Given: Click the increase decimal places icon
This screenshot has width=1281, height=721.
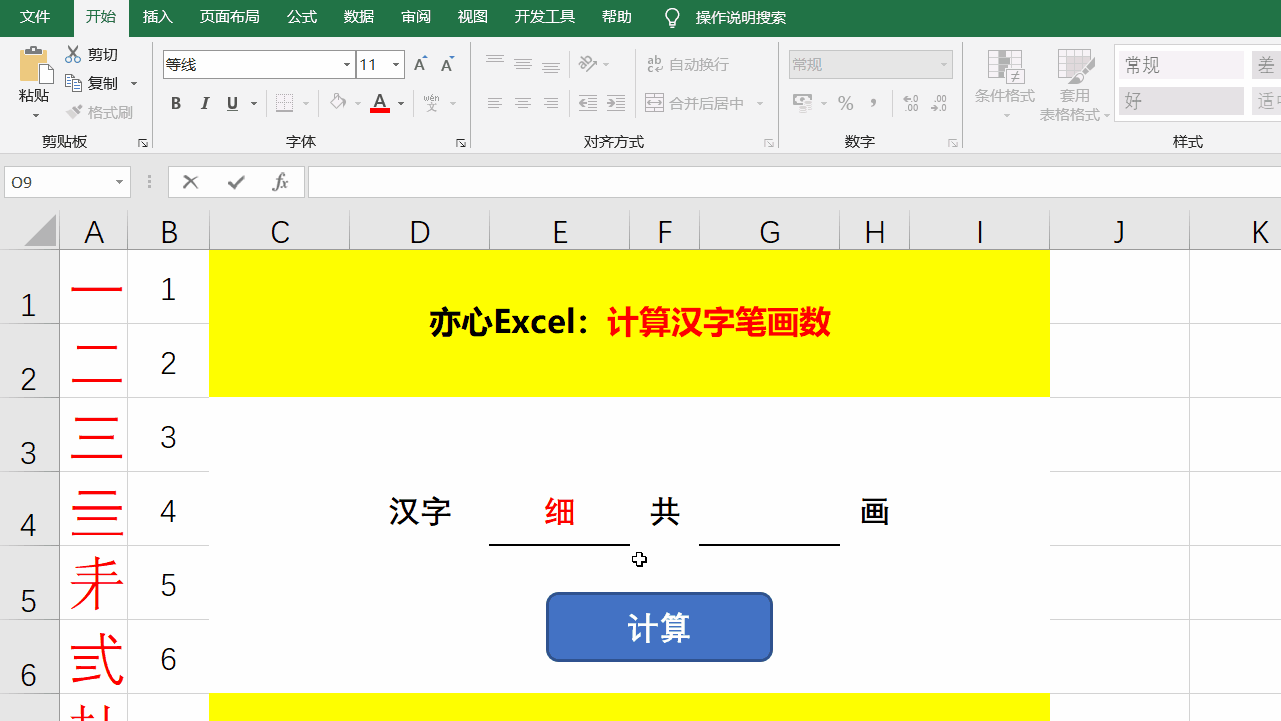Looking at the screenshot, I should [911, 103].
